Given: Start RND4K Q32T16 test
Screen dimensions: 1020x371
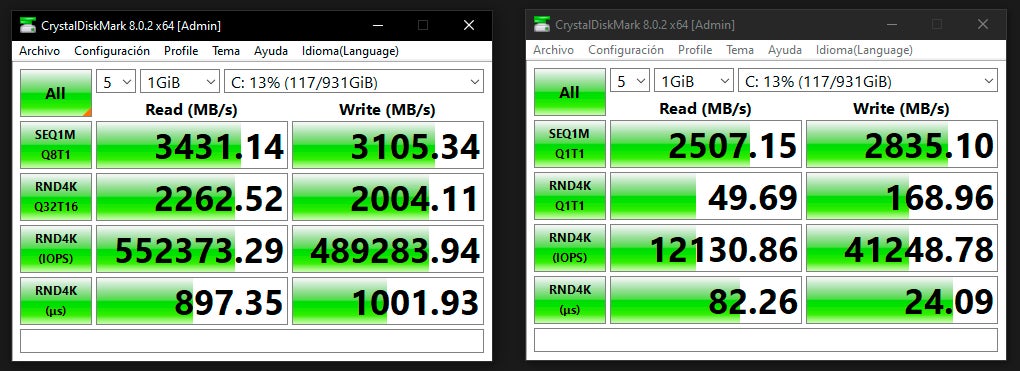Looking at the screenshot, I should pos(56,197).
